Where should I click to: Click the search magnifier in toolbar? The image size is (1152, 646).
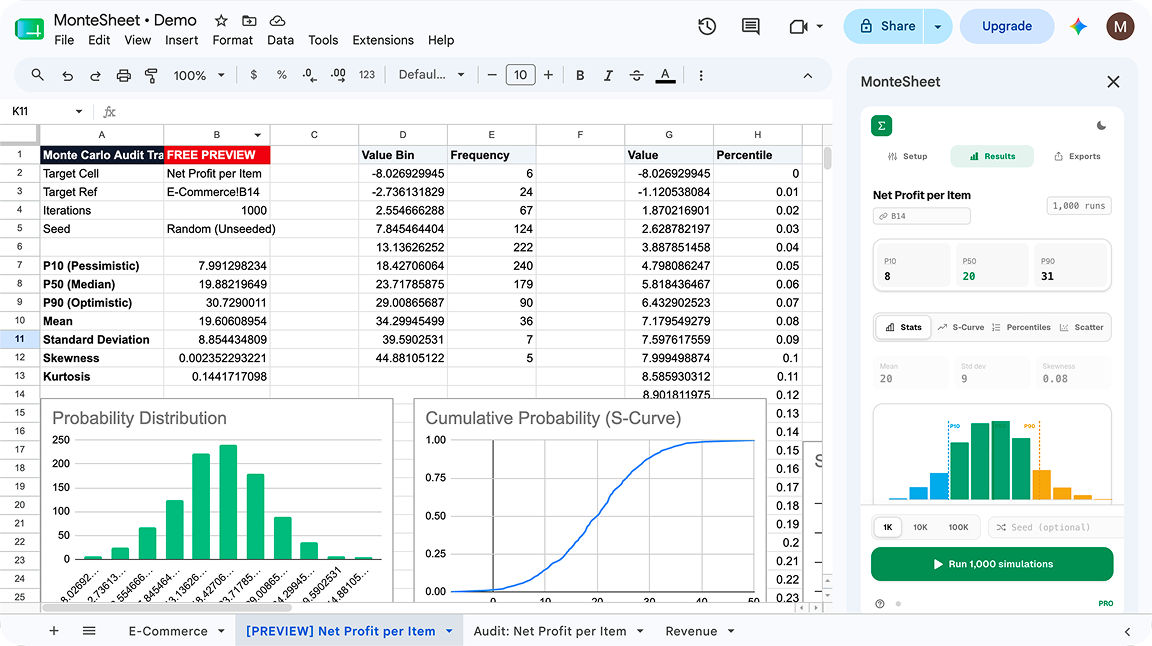37,75
